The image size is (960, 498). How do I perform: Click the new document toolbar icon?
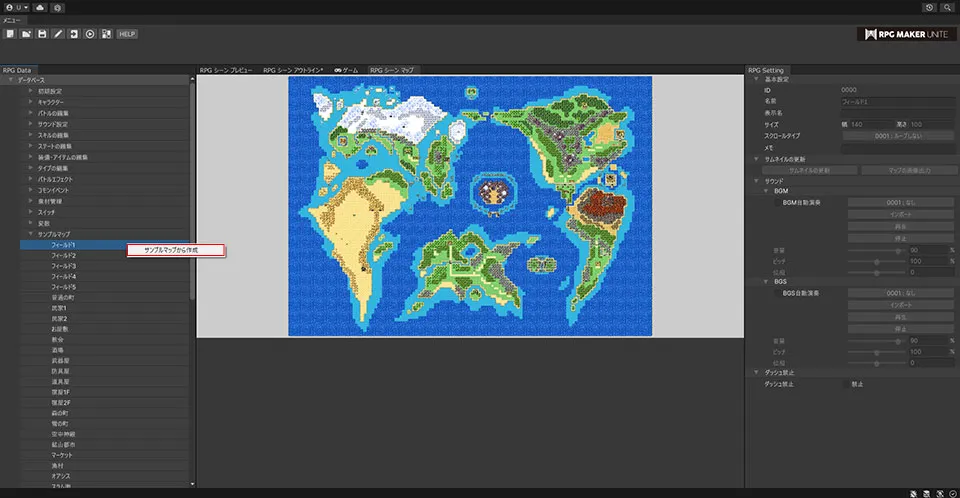point(9,34)
